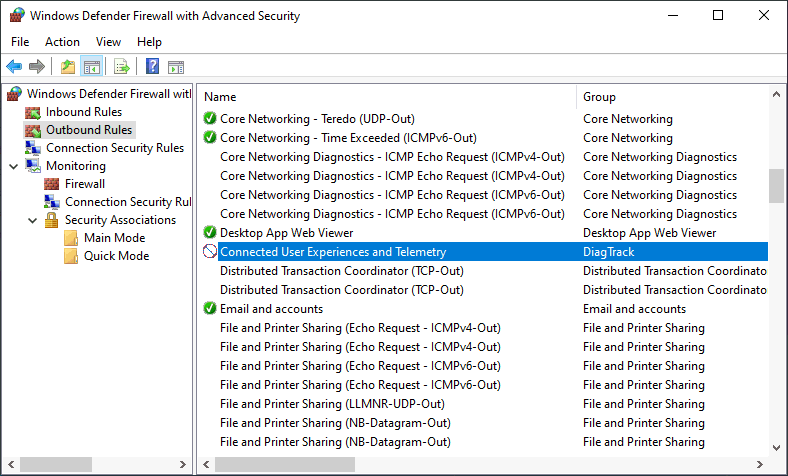Select Desktop App Web Viewer rule name
Screen dimensions: 788x476
coord(286,233)
